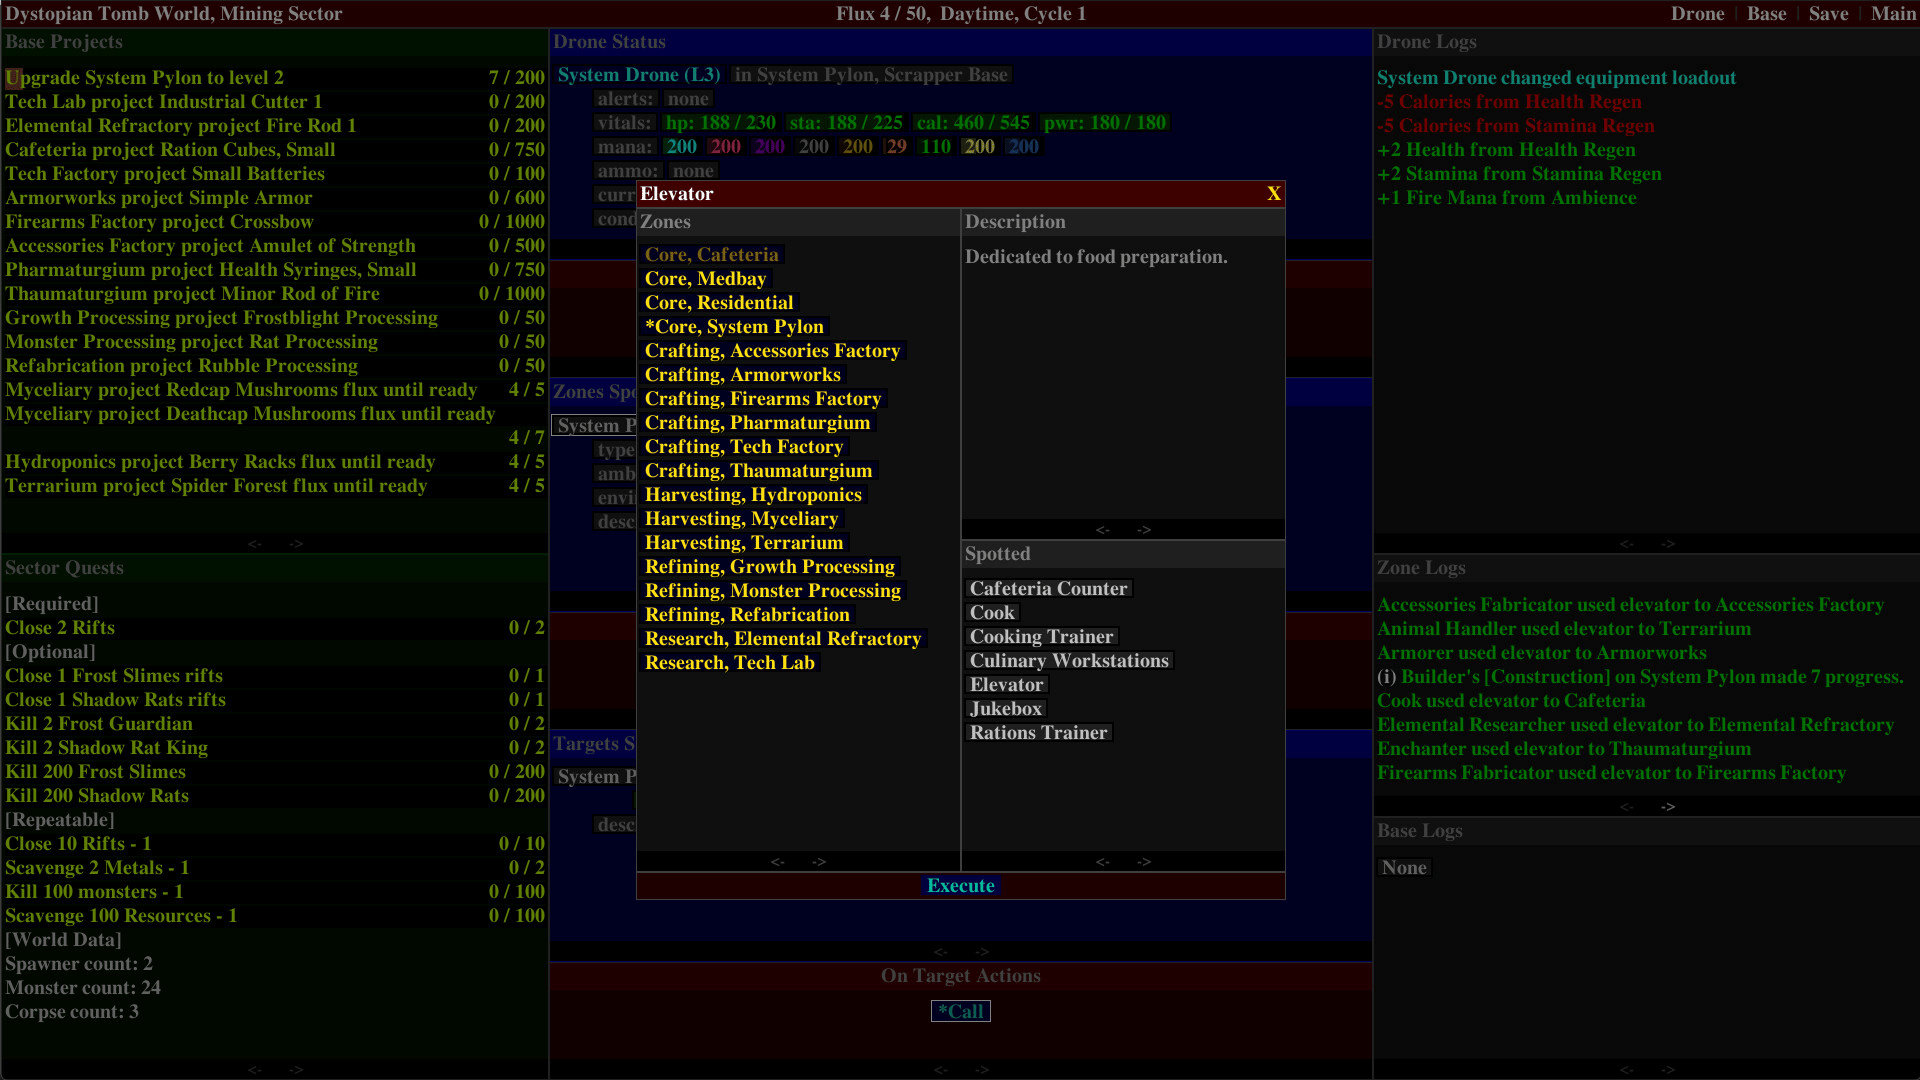Screen dimensions: 1920x1080
Task: Select Upgrade System Pylon project
Action: click(x=144, y=78)
